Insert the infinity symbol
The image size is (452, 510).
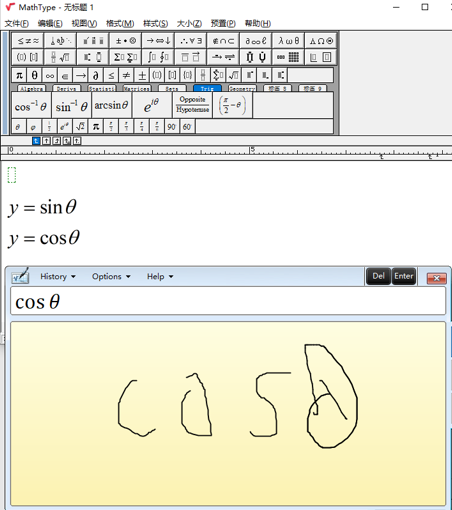(50, 76)
